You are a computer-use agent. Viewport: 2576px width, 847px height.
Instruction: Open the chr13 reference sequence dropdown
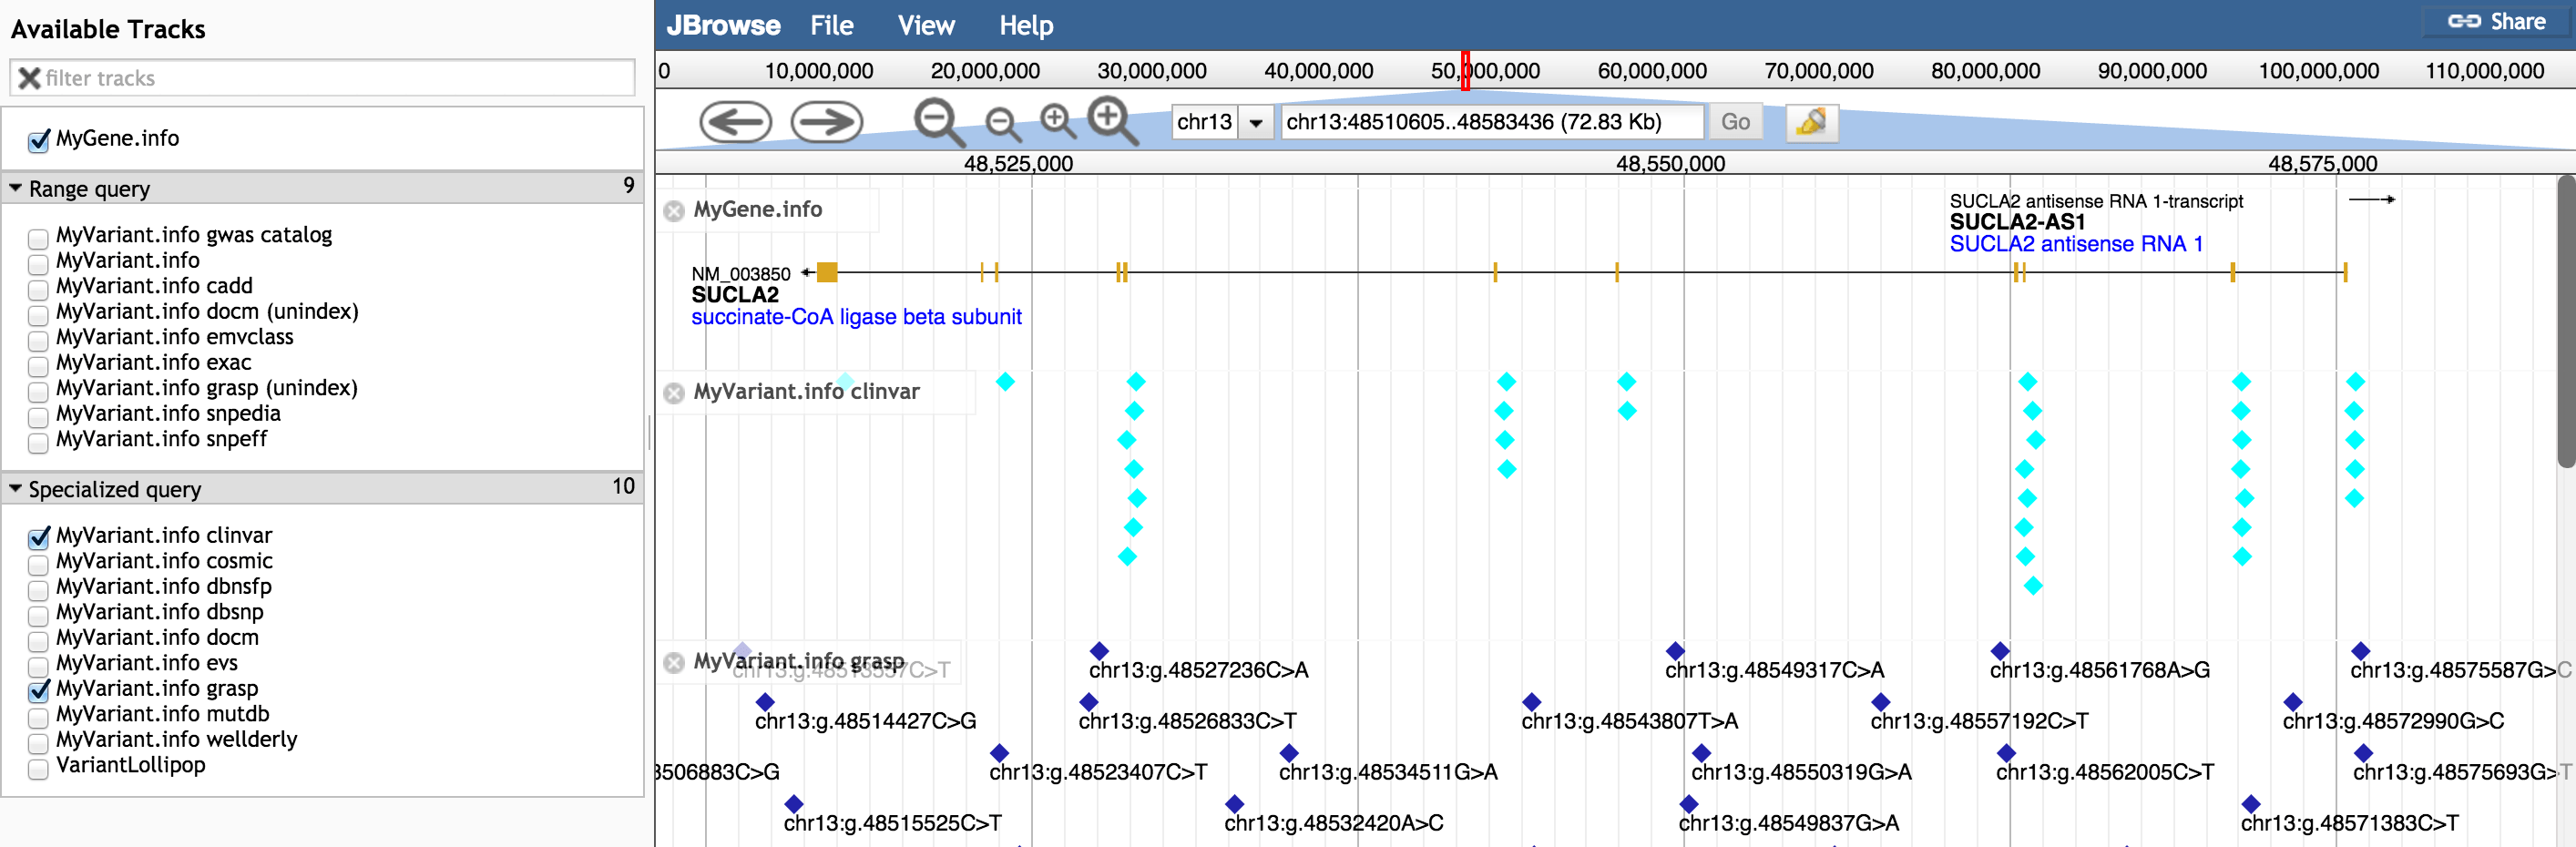pos(1255,123)
